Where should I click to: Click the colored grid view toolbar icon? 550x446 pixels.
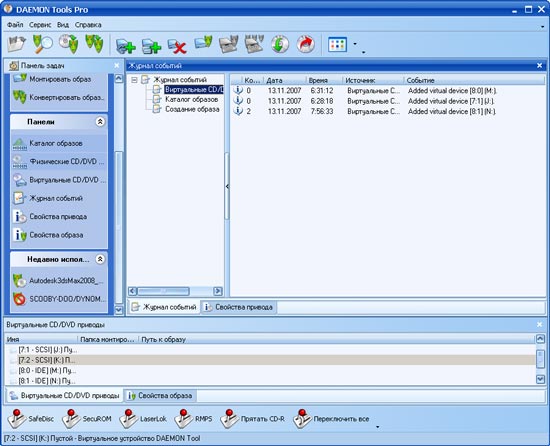[x=337, y=45]
